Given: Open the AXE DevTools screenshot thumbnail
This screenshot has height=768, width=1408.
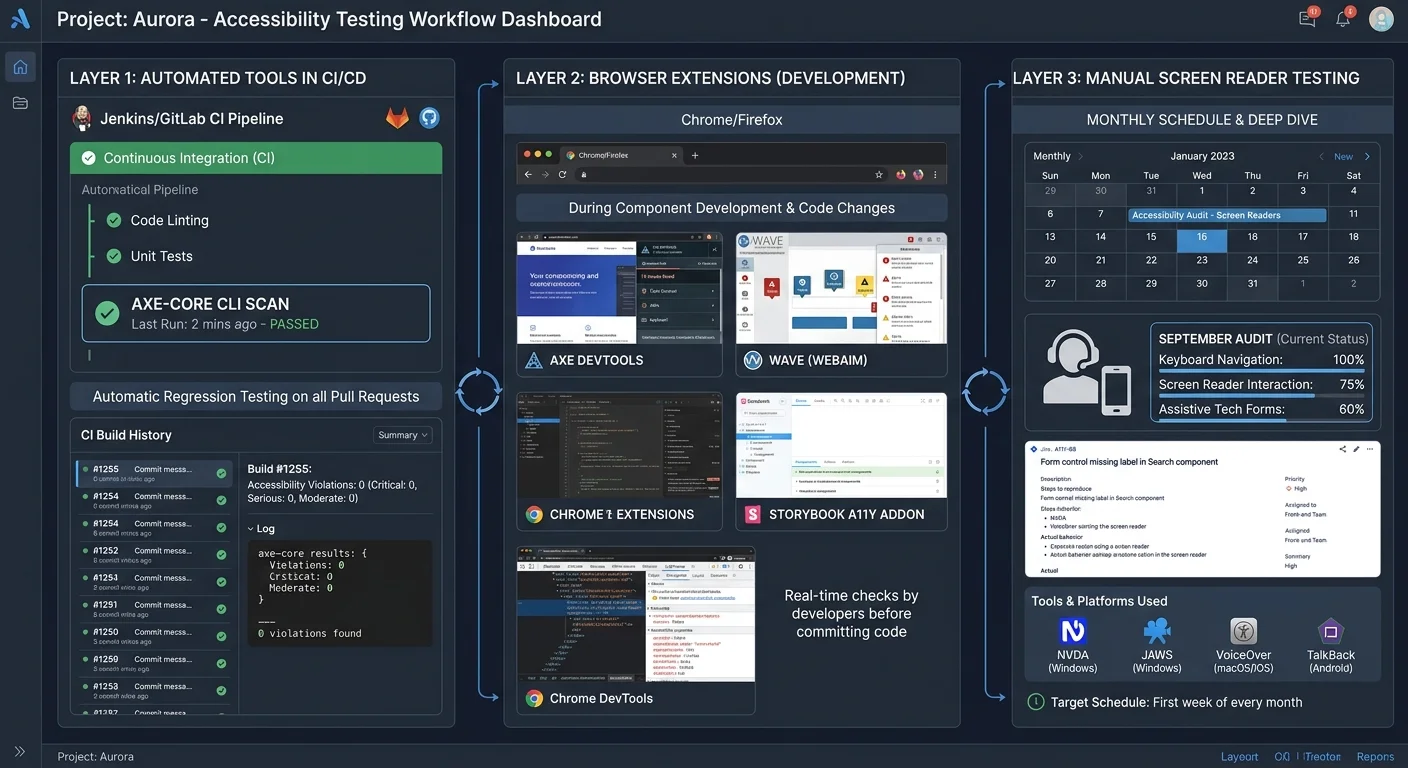Looking at the screenshot, I should coord(619,288).
